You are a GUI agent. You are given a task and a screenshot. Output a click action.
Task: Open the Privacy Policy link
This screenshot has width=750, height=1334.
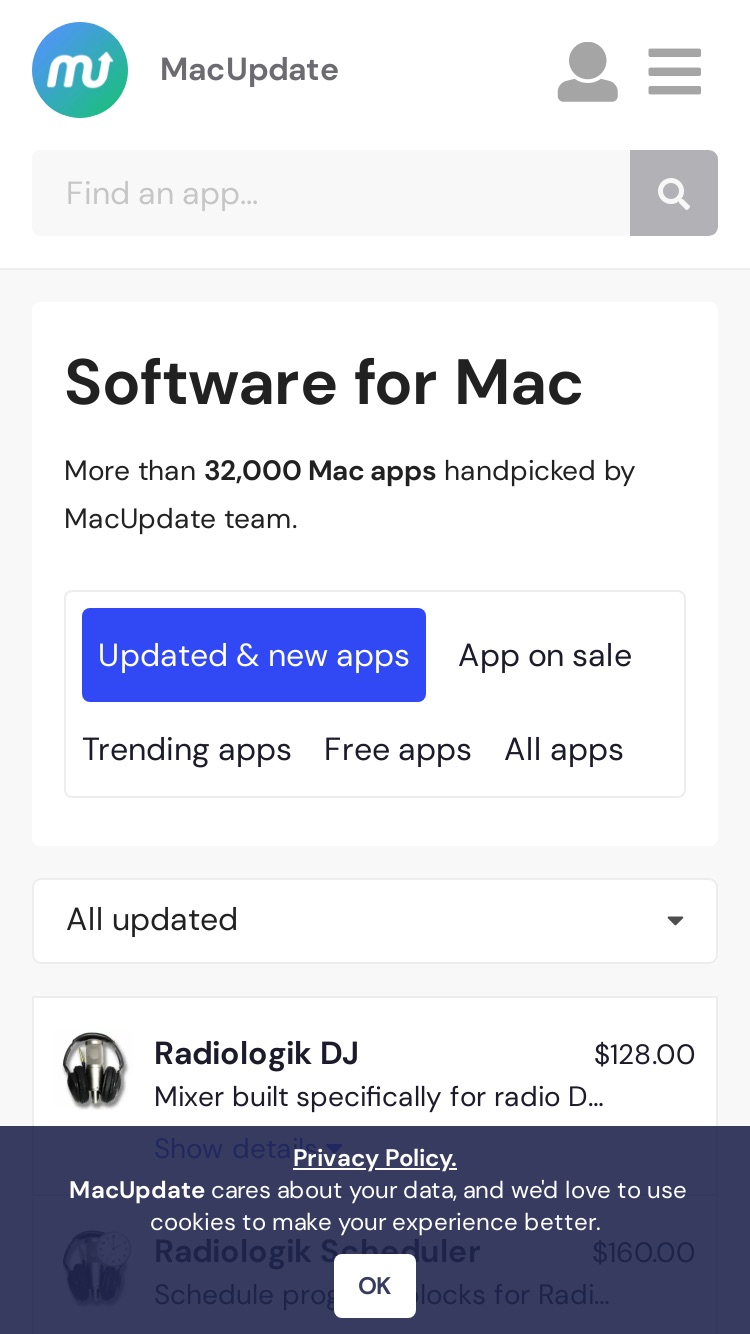375,1158
